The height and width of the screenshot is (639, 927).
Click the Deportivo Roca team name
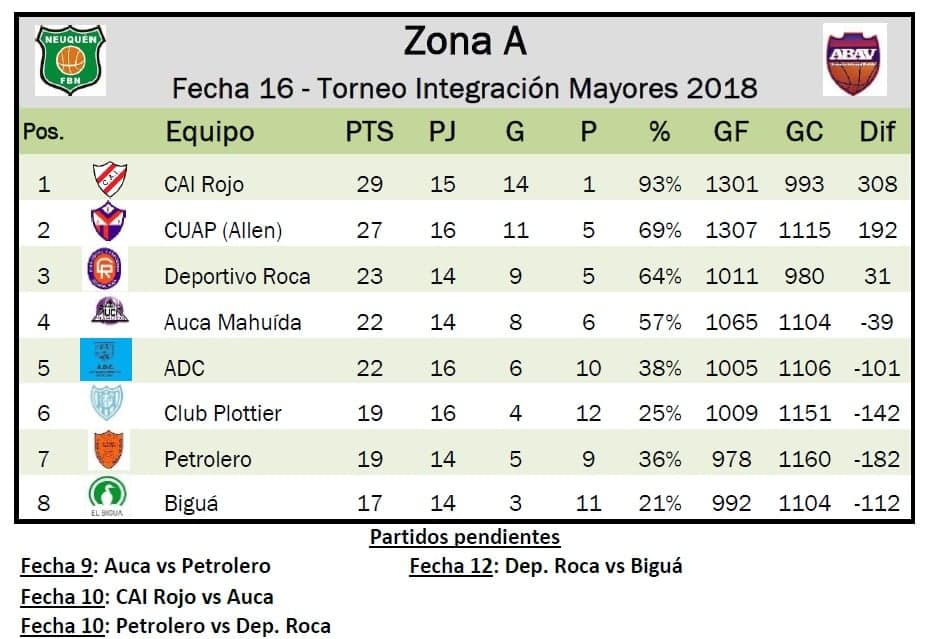237,276
